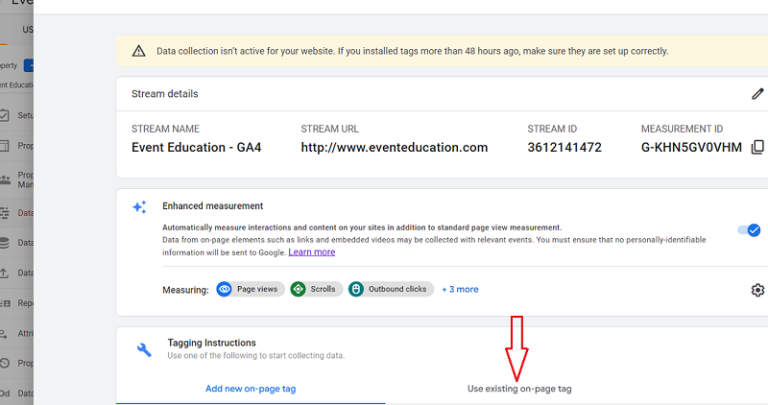768x405 pixels.
Task: Click the 'STREAM URL' label
Action: coord(330,129)
